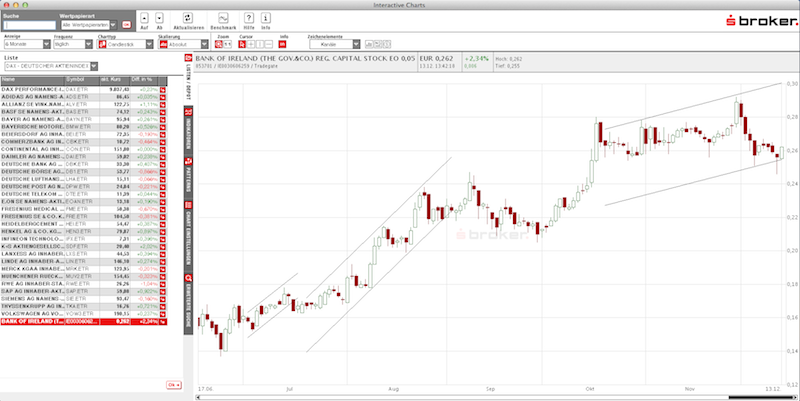Select the crosshair Cursor tool
The width and height of the screenshot is (800, 401).
click(251, 44)
